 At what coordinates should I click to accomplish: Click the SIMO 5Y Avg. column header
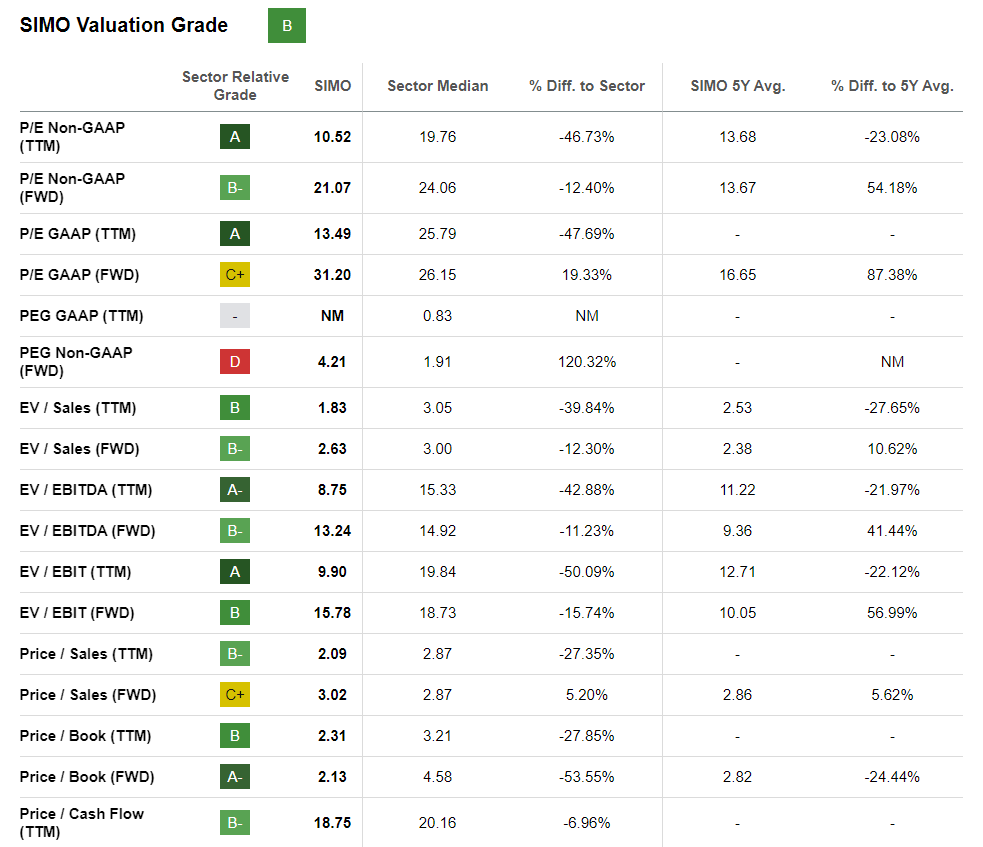click(x=738, y=86)
